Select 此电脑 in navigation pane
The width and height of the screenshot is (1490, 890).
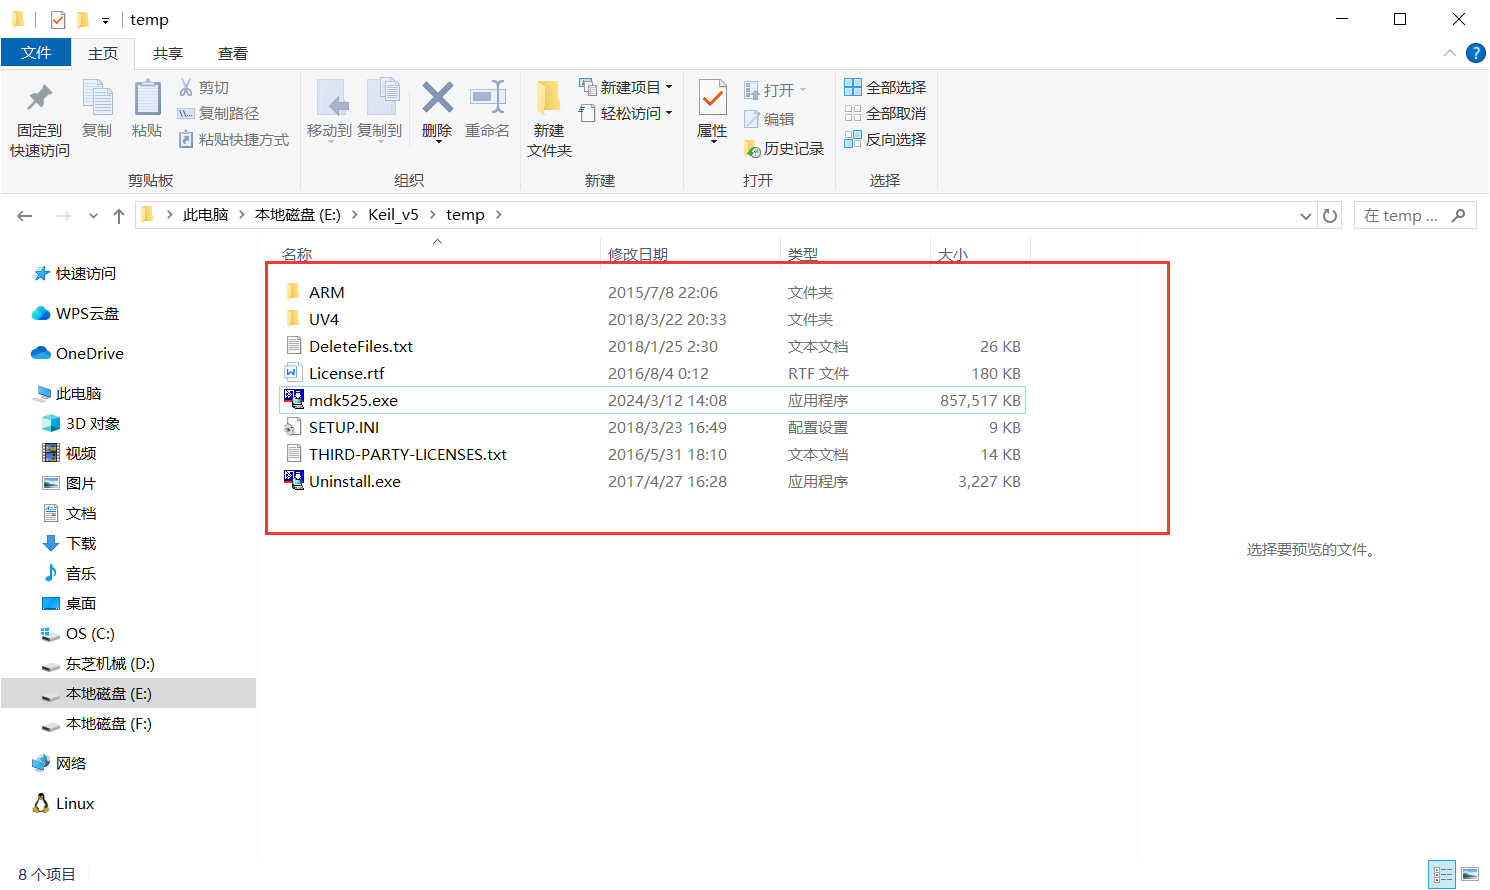point(68,393)
